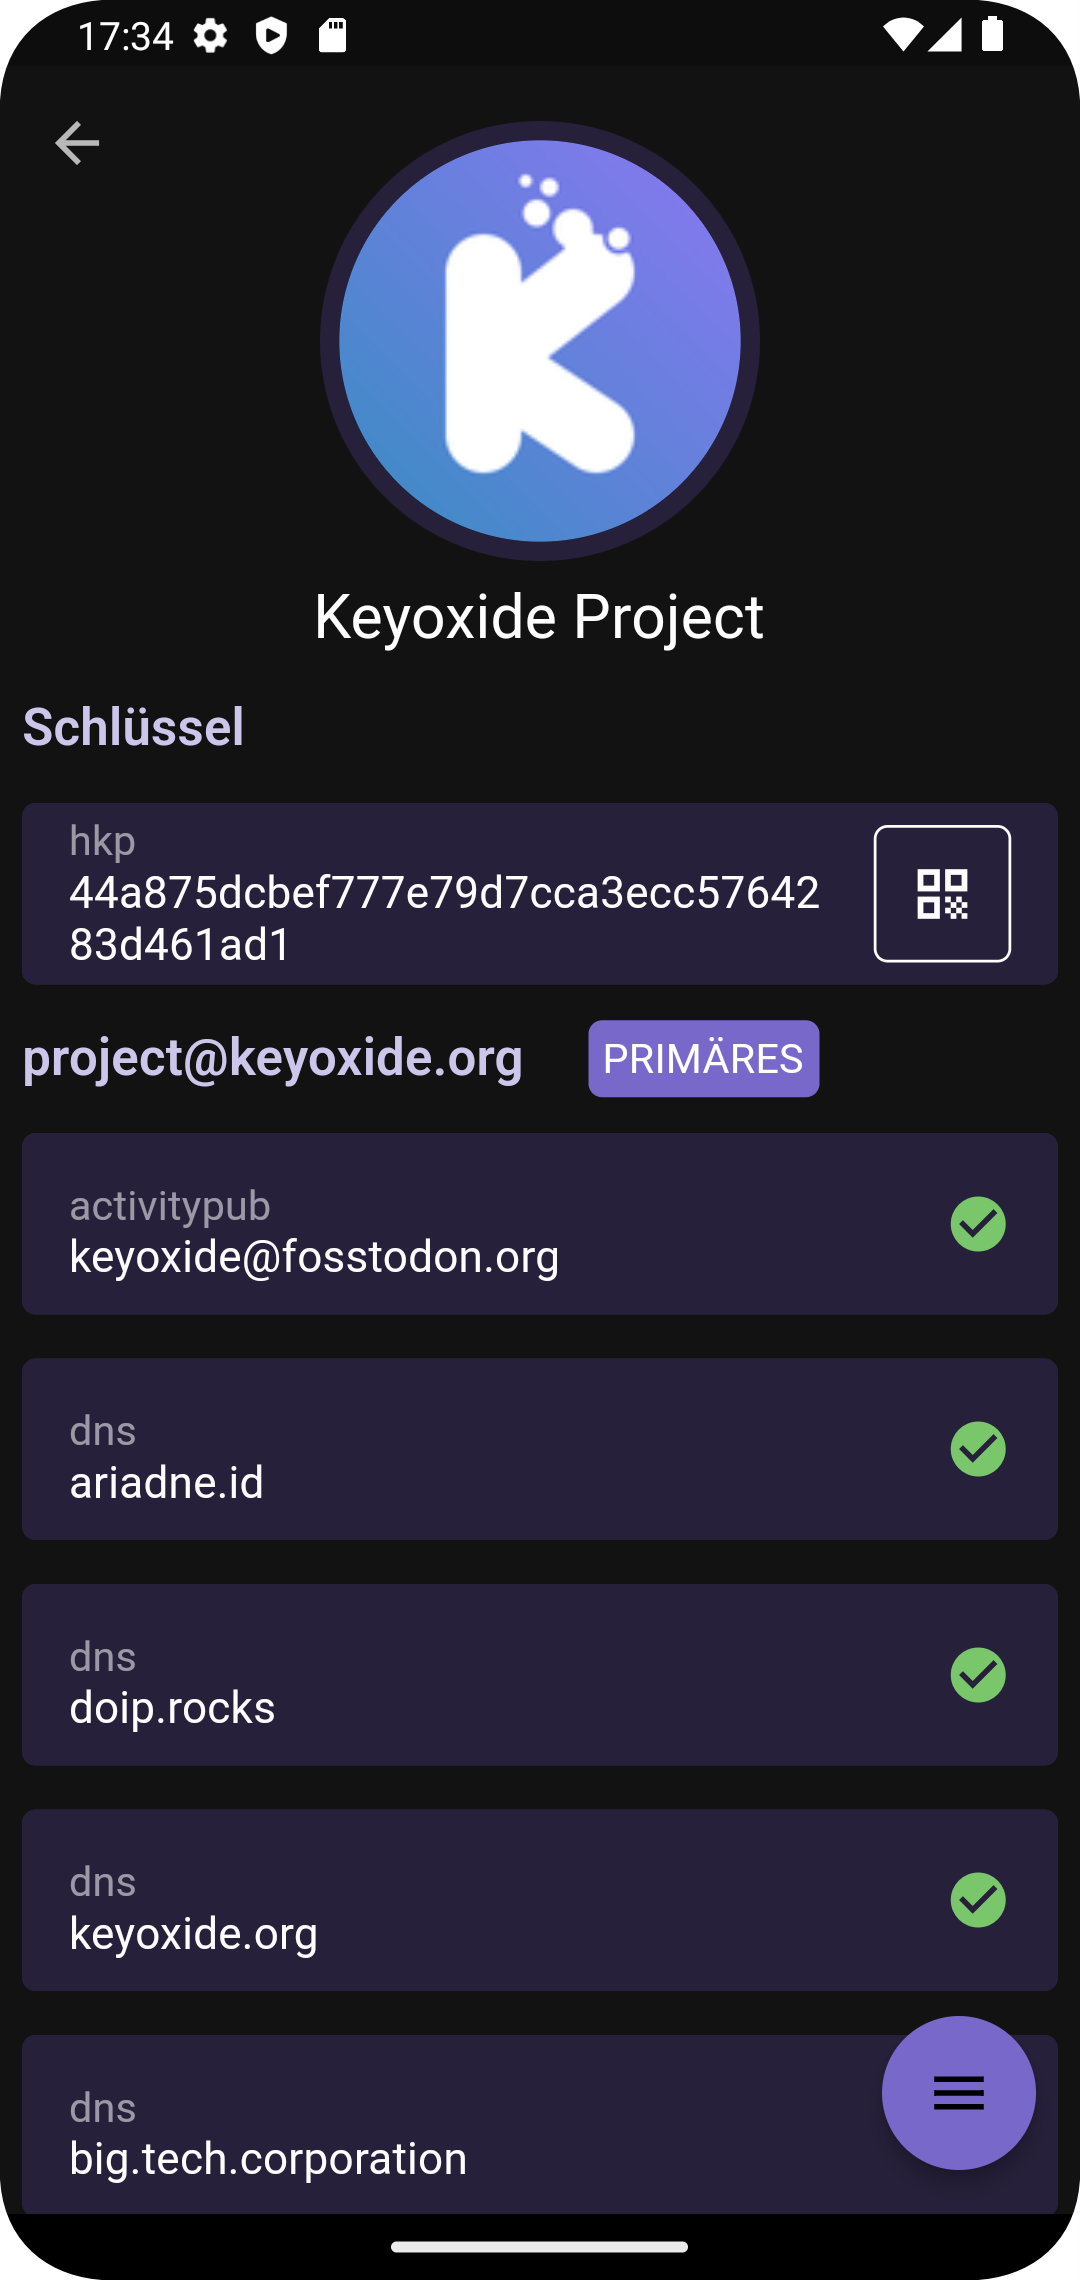Tap verified checkmark next to keyoxide.org
The height and width of the screenshot is (2280, 1080).
(977, 1899)
